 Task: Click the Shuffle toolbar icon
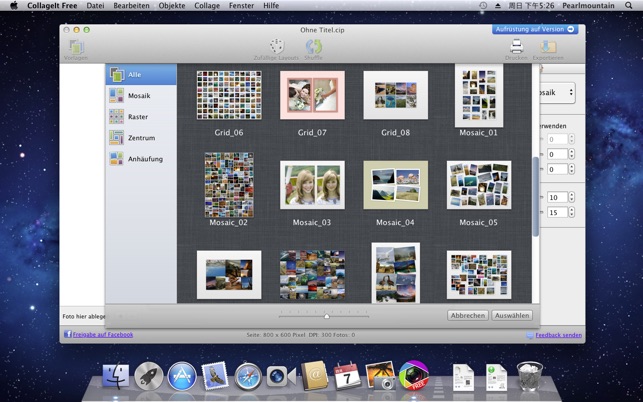click(313, 47)
